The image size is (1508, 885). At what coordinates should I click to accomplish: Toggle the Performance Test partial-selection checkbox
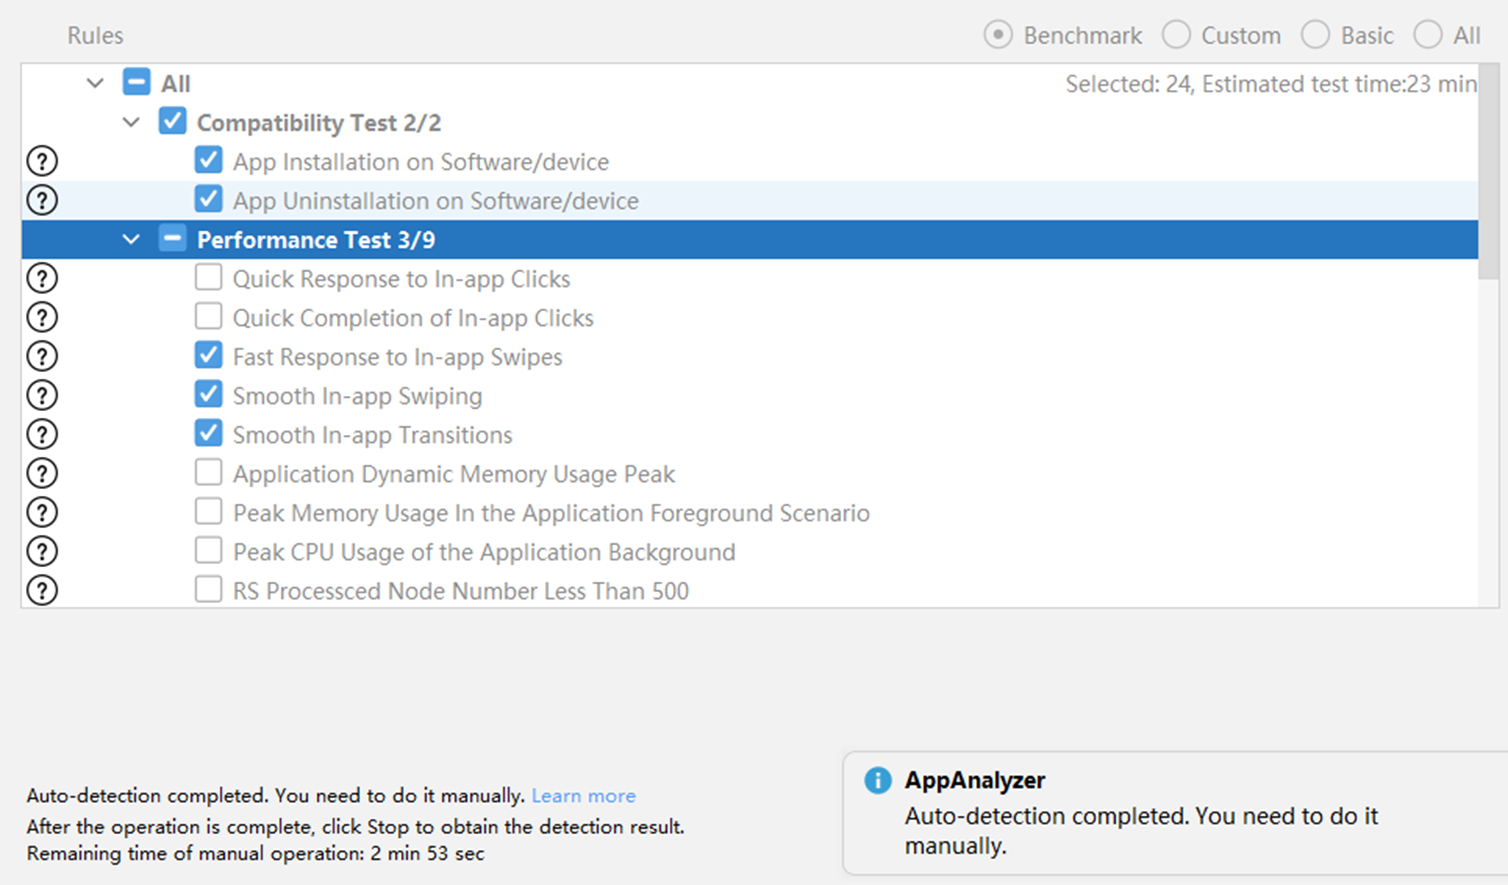(x=172, y=238)
